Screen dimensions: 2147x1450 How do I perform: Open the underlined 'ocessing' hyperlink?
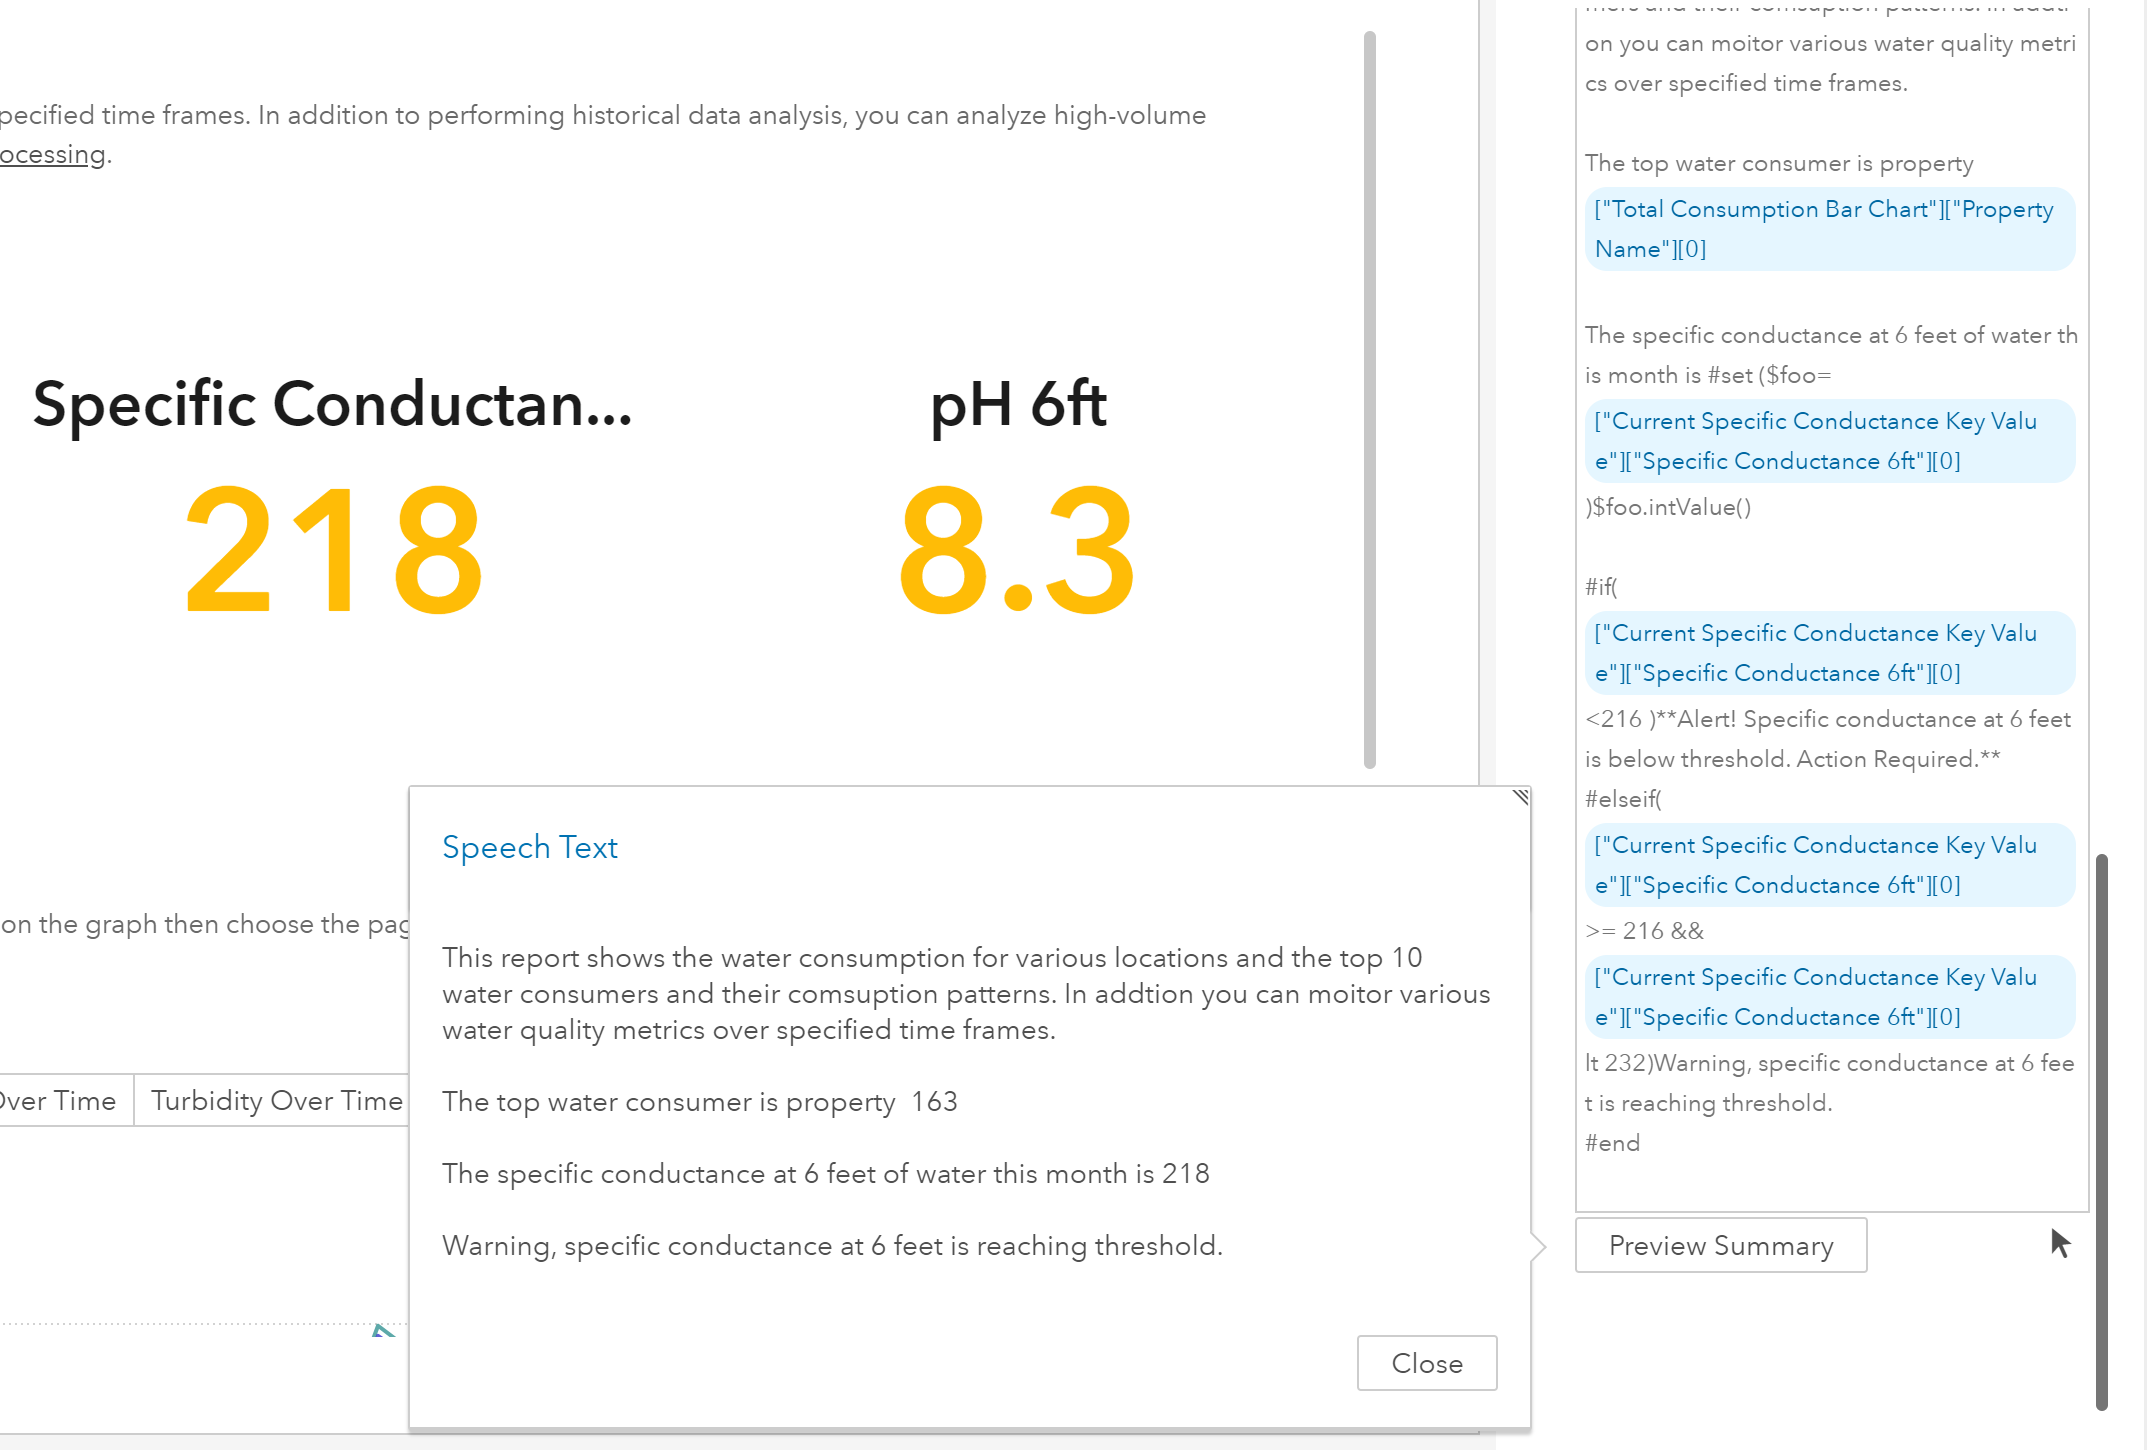click(52, 155)
